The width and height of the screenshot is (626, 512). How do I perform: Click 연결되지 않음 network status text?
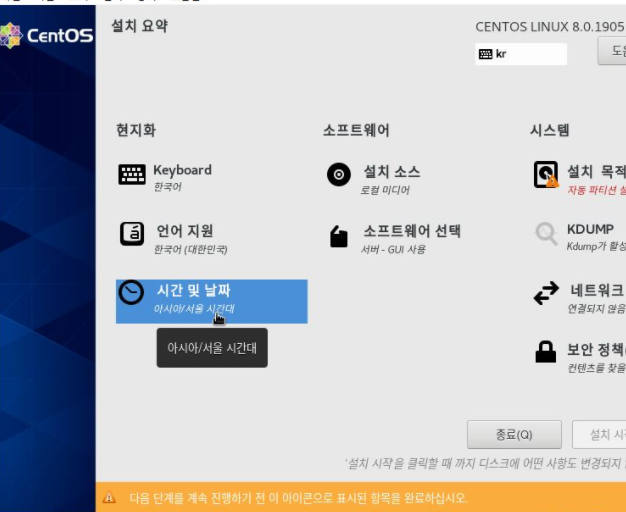[596, 308]
